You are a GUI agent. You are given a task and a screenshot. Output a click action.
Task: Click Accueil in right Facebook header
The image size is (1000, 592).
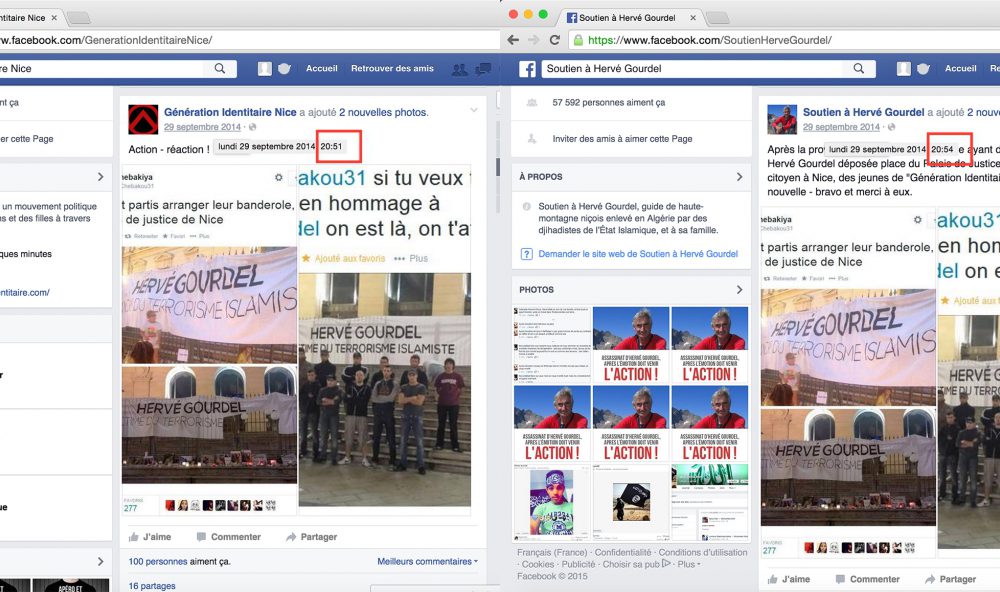[960, 68]
